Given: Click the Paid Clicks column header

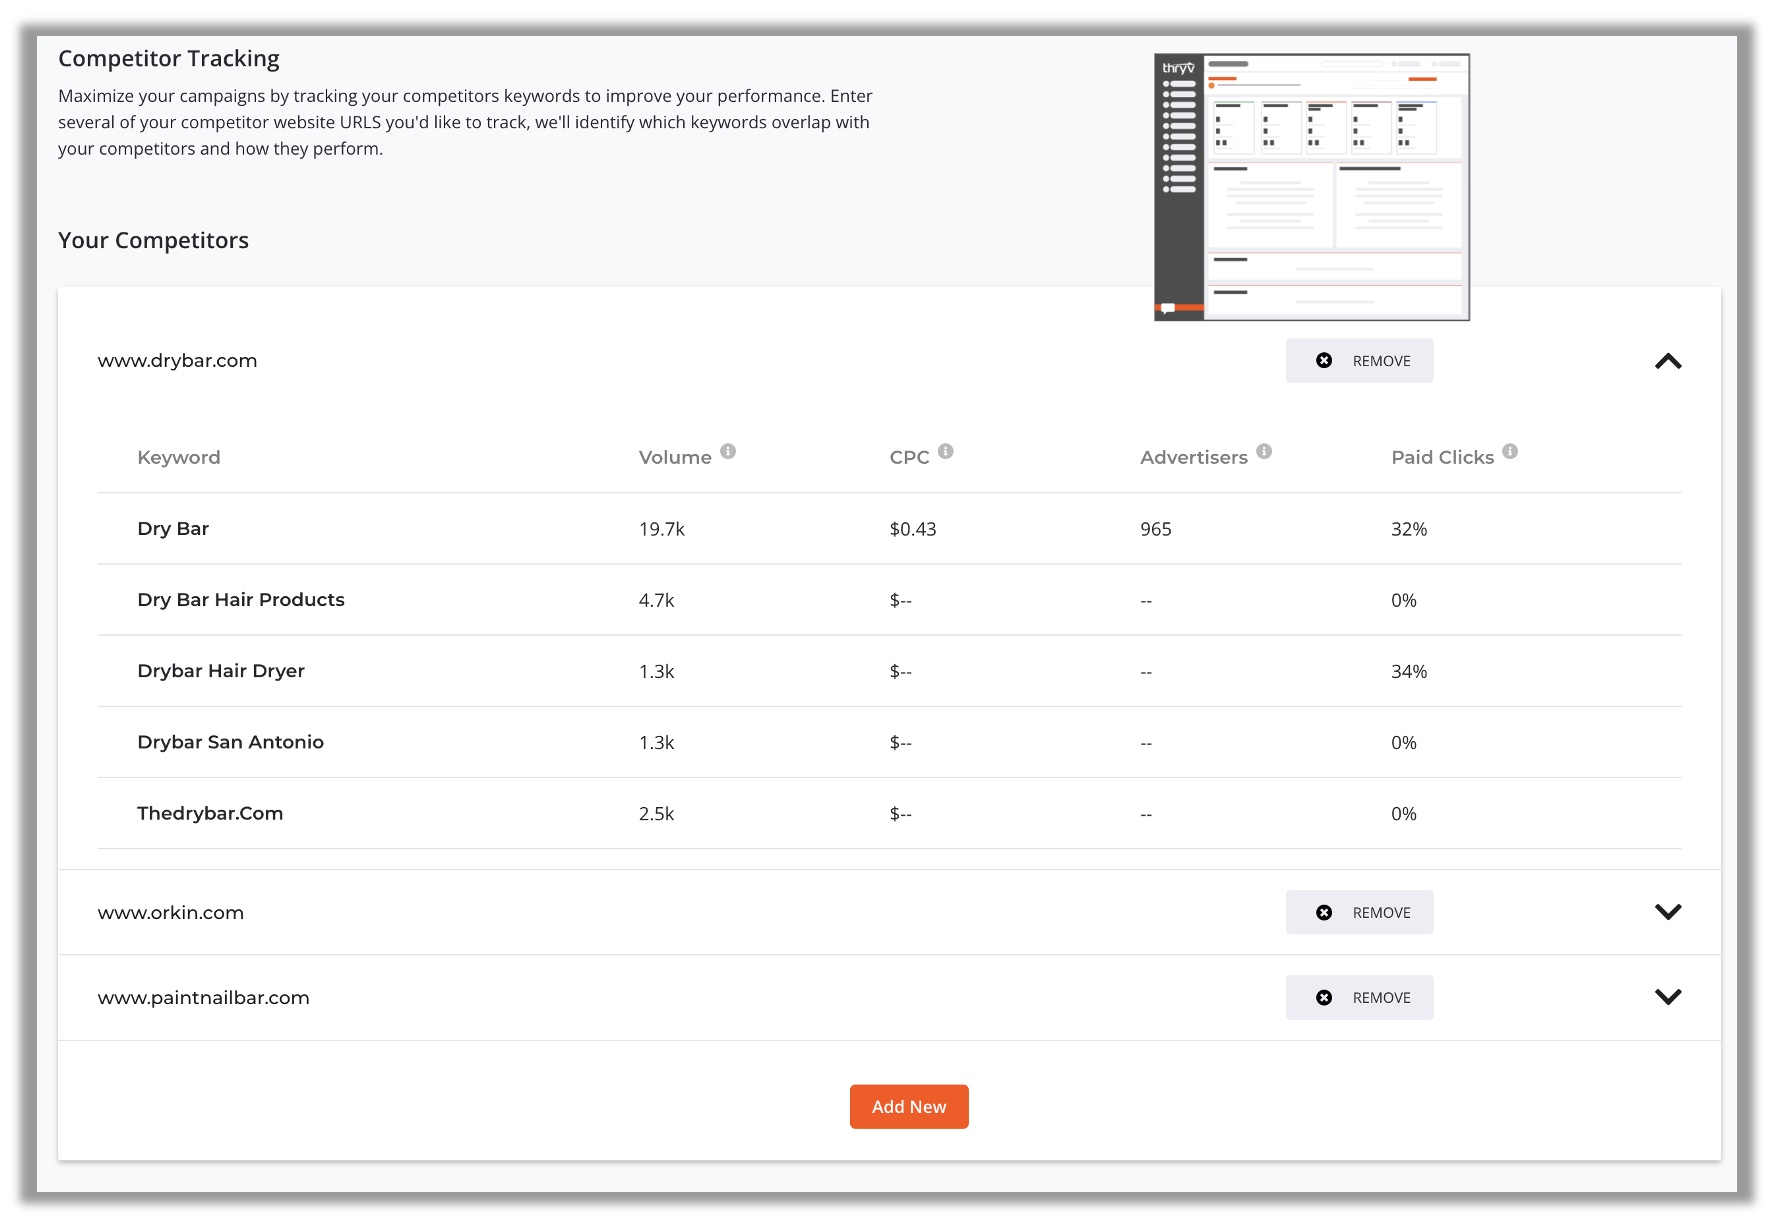Looking at the screenshot, I should (1442, 457).
